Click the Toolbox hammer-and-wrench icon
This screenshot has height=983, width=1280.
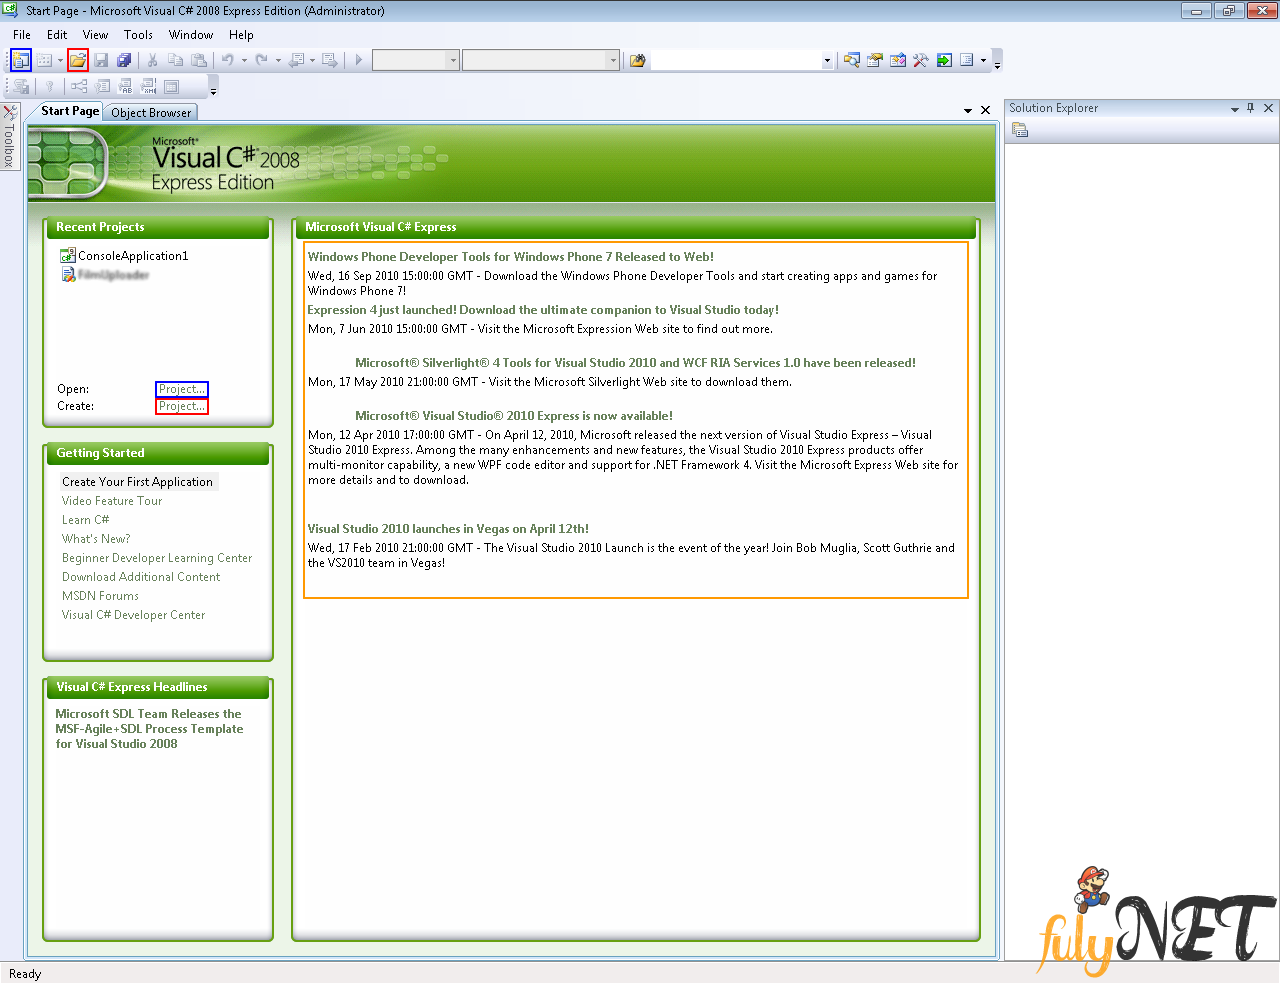point(921,60)
